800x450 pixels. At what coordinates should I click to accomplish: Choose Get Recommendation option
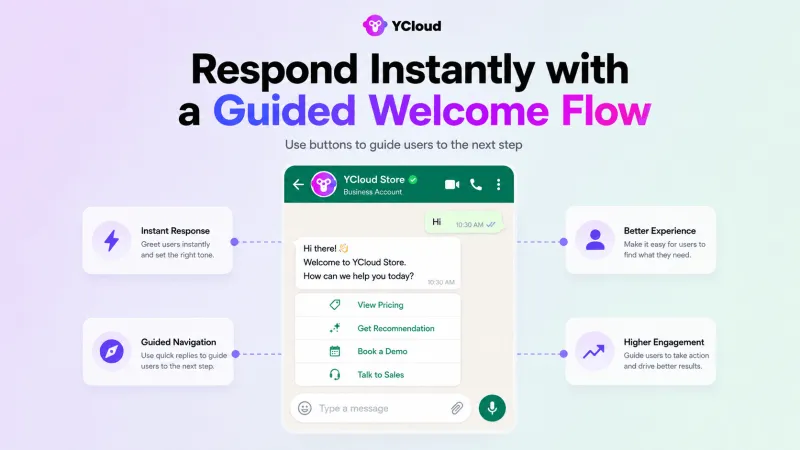378,328
